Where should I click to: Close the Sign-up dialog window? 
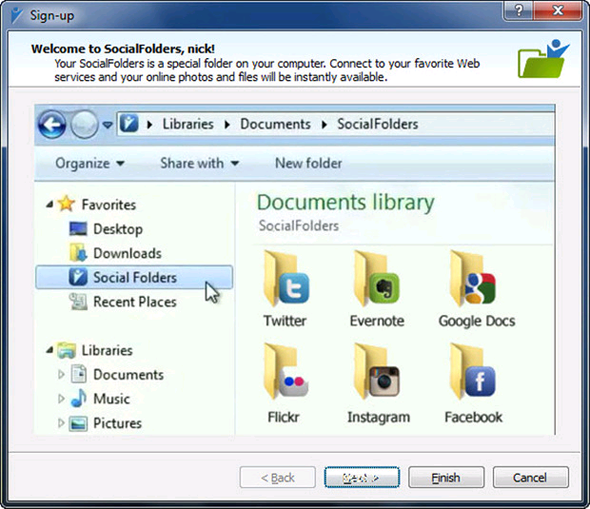[x=558, y=10]
